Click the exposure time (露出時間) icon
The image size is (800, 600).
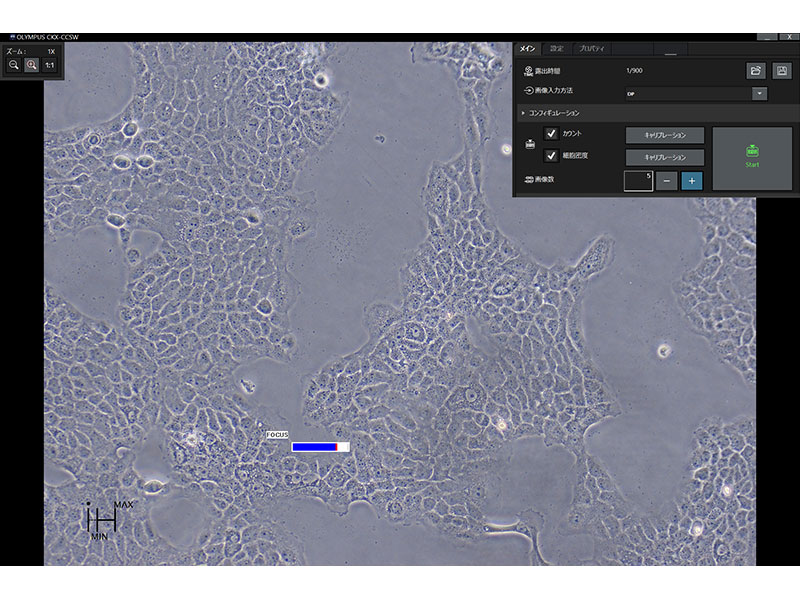(529, 71)
